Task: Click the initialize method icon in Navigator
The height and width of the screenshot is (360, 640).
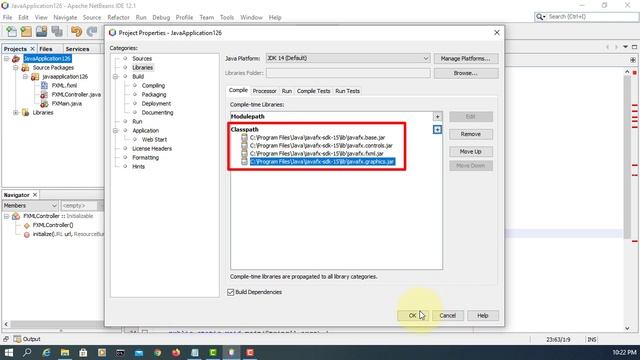Action: [27, 234]
